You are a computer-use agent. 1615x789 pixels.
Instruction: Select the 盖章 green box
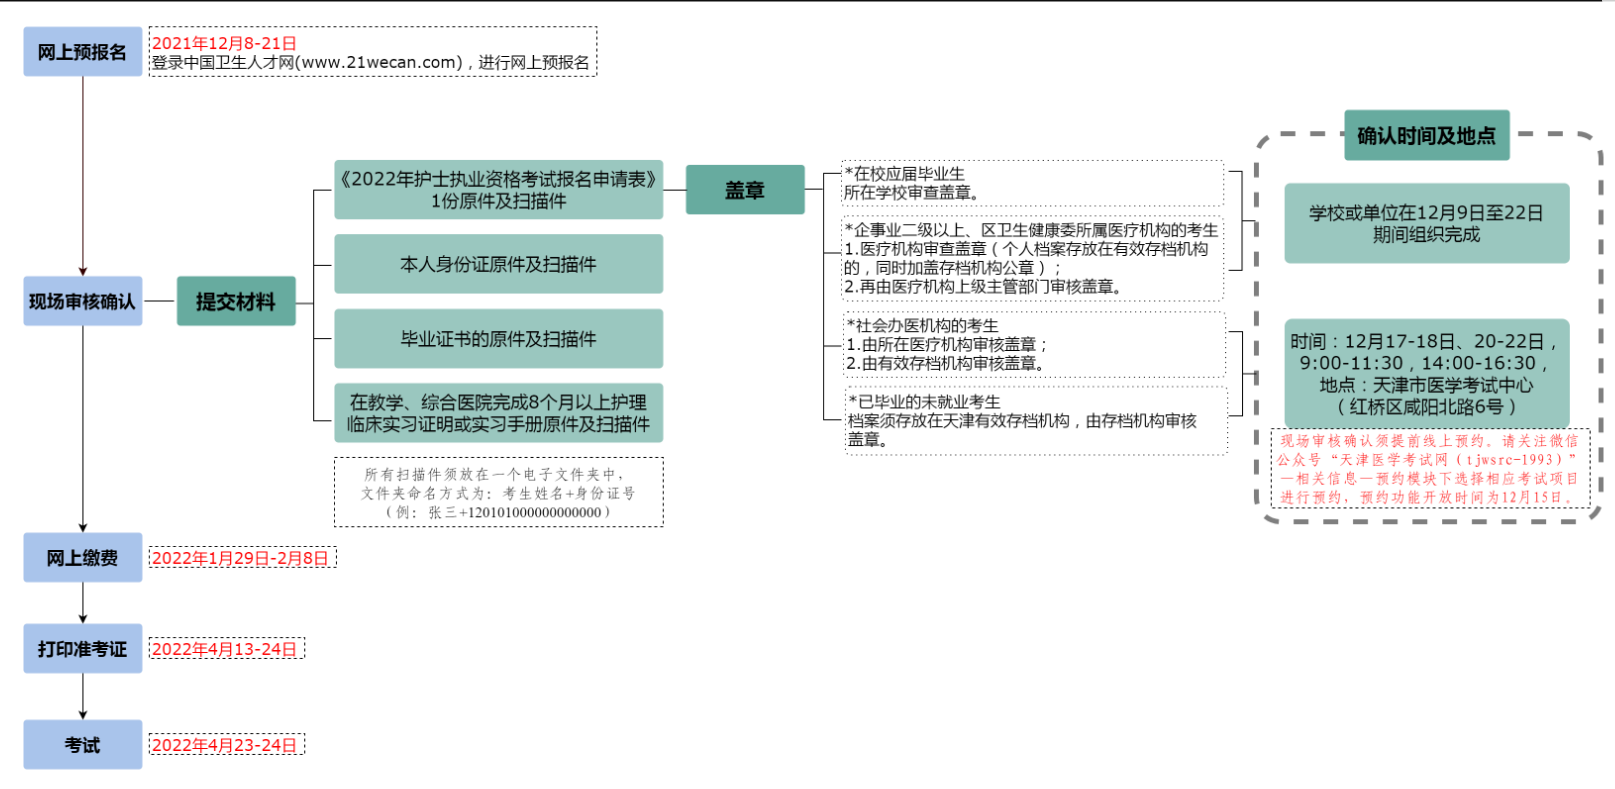[x=744, y=190]
